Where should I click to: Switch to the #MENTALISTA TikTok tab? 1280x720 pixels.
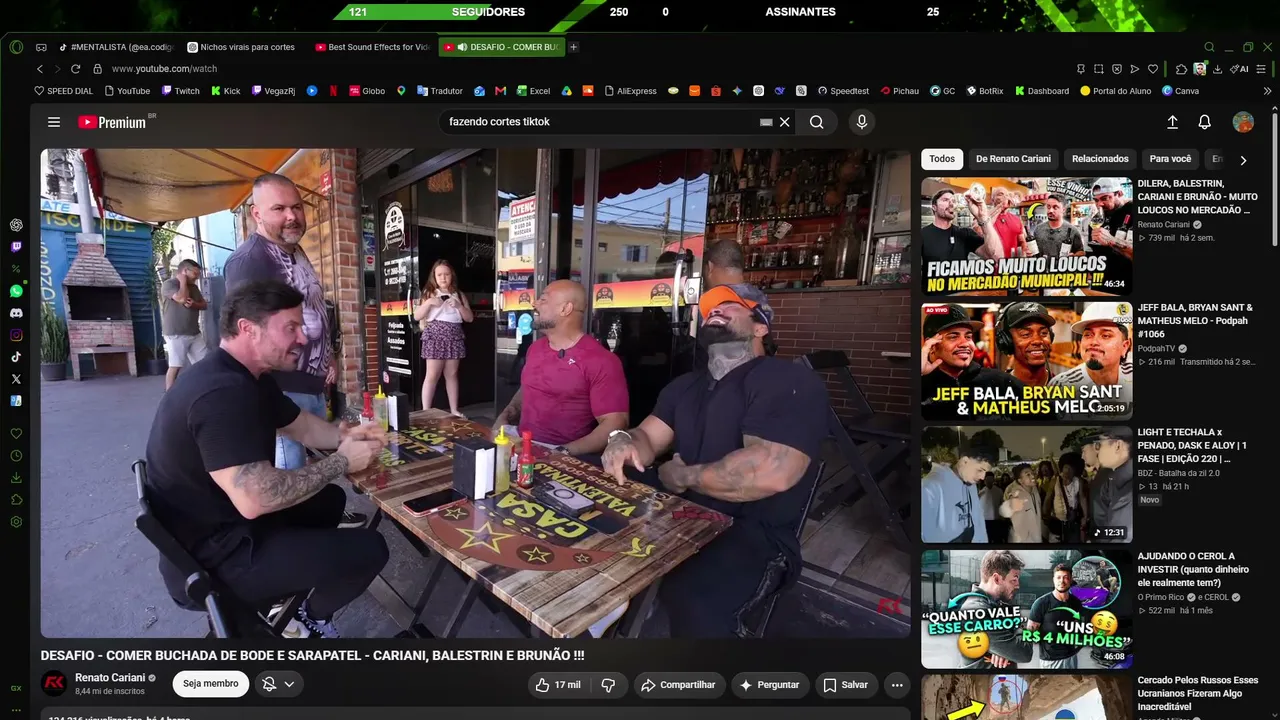115,47
